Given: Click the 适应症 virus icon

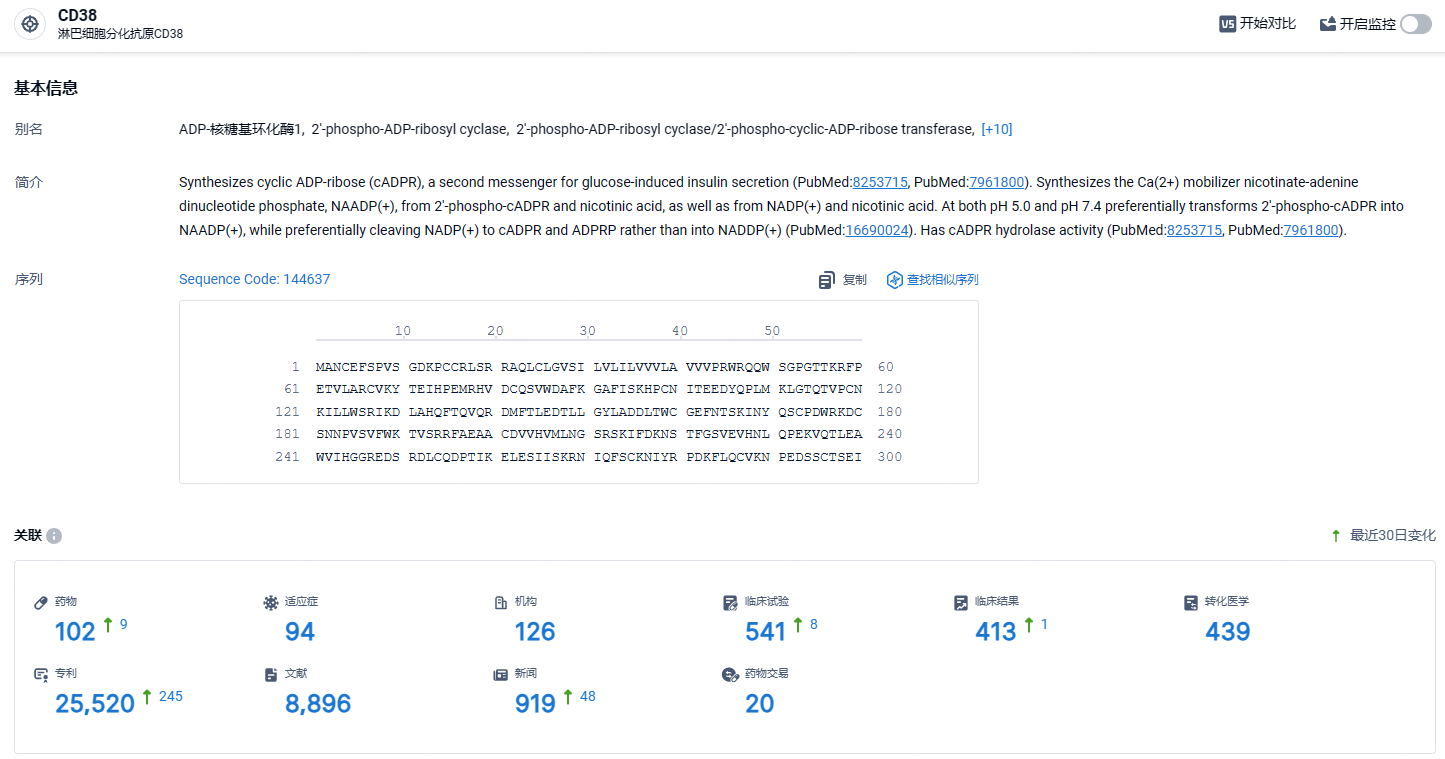Looking at the screenshot, I should pos(270,602).
